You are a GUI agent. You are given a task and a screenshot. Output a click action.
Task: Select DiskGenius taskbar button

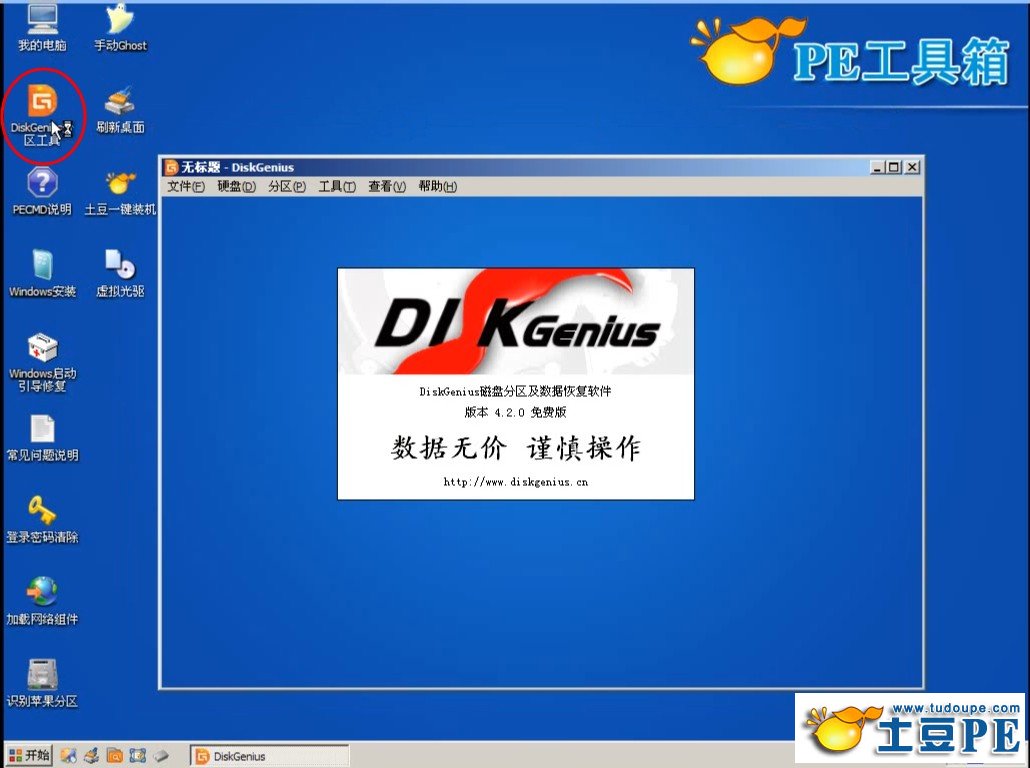point(269,756)
